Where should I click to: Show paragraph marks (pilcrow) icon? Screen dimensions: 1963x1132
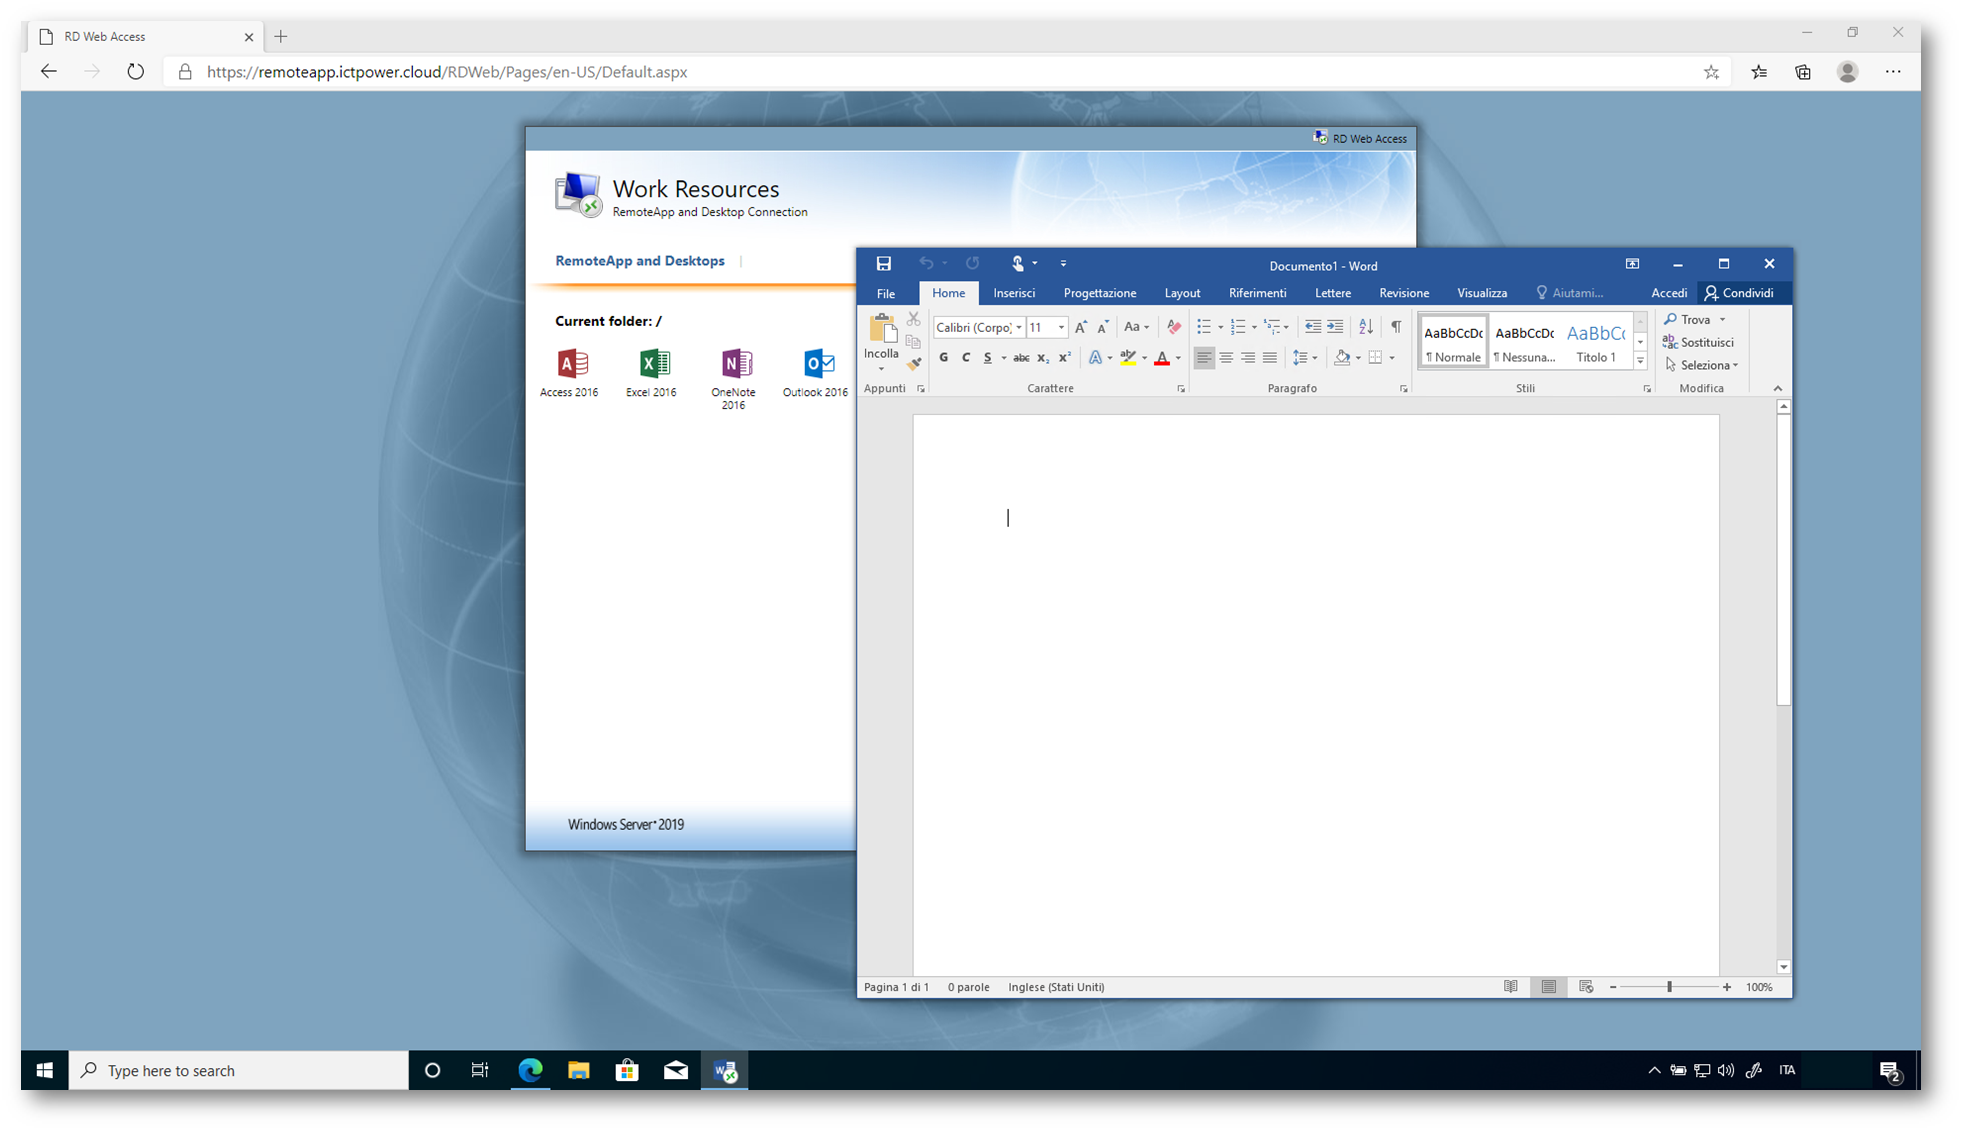click(x=1396, y=327)
